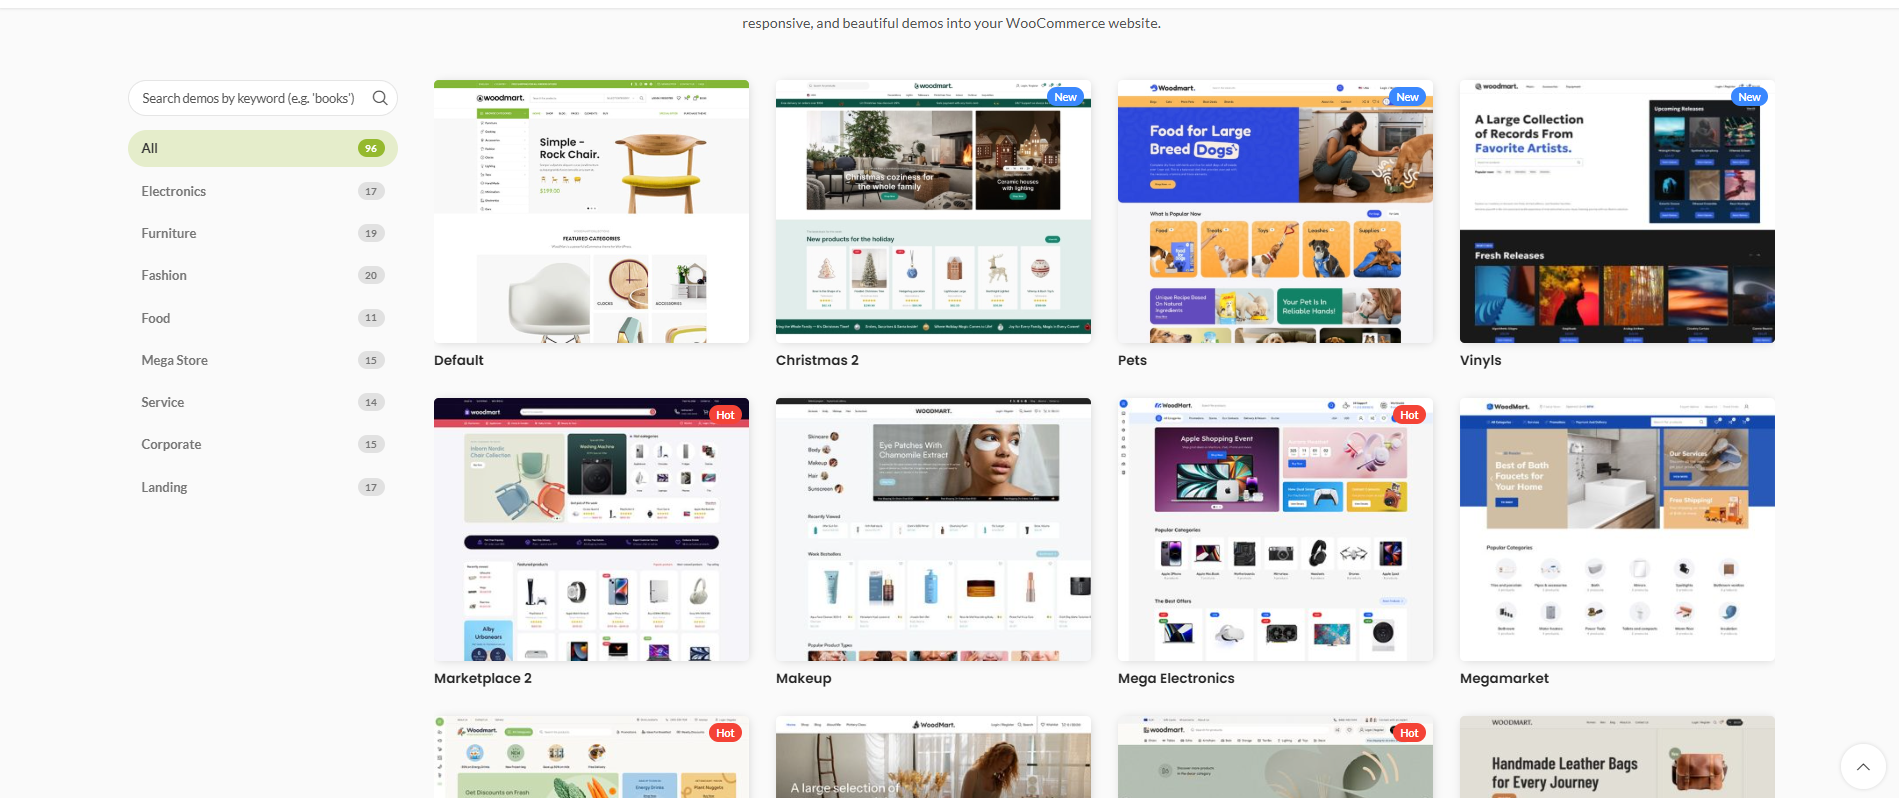Image resolution: width=1899 pixels, height=798 pixels.
Task: Open the Vinyls demo thumbnail
Action: click(1617, 211)
